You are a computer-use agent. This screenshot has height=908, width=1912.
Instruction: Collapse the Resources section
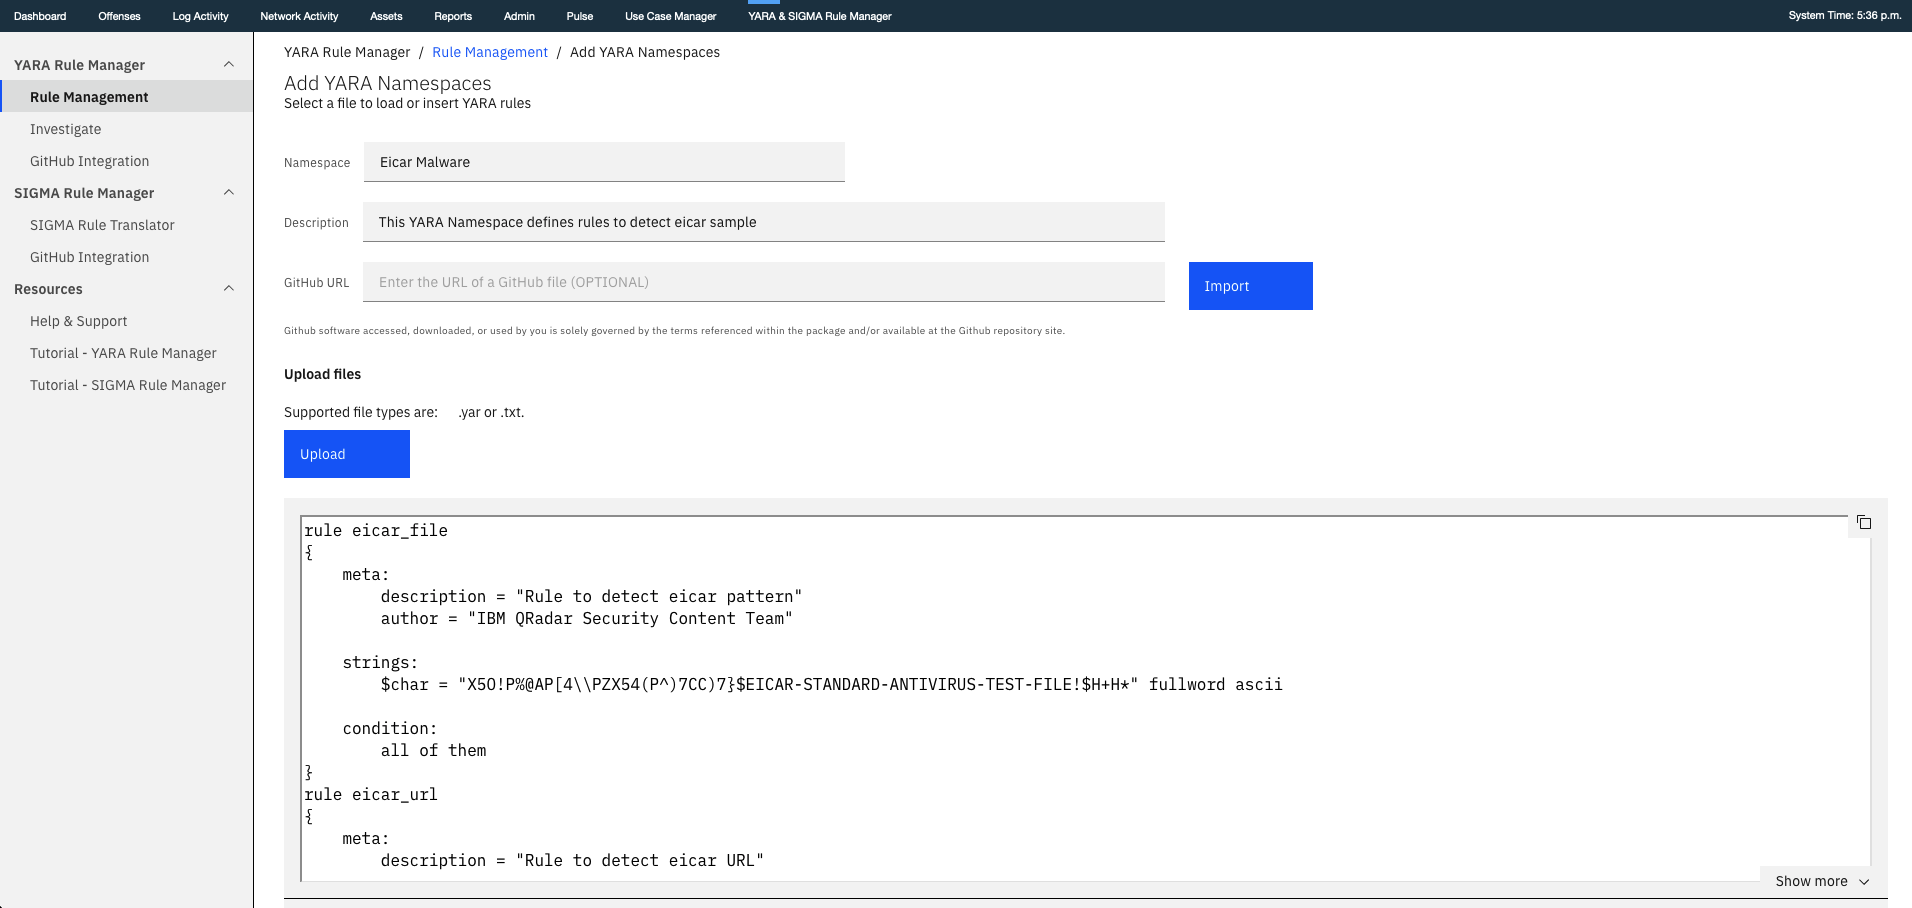tap(229, 288)
